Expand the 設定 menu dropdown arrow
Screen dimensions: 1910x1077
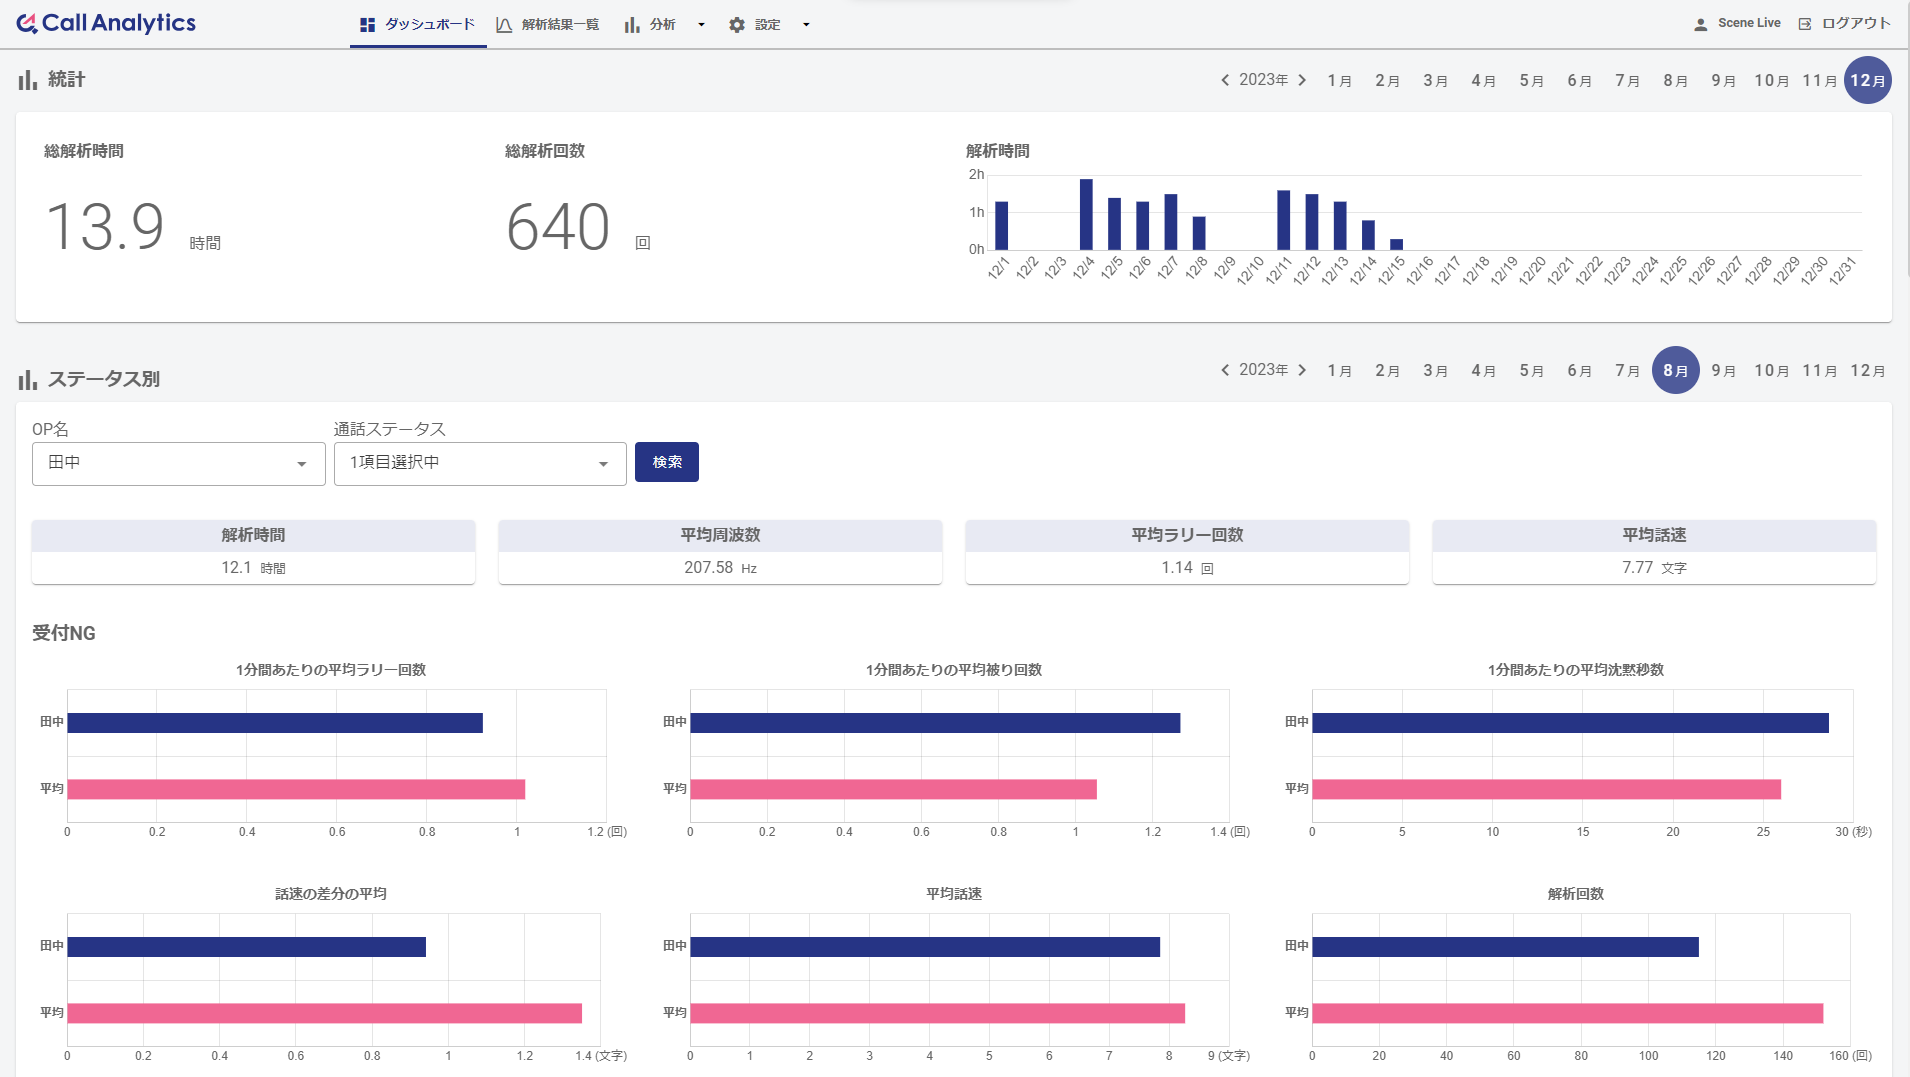click(806, 25)
